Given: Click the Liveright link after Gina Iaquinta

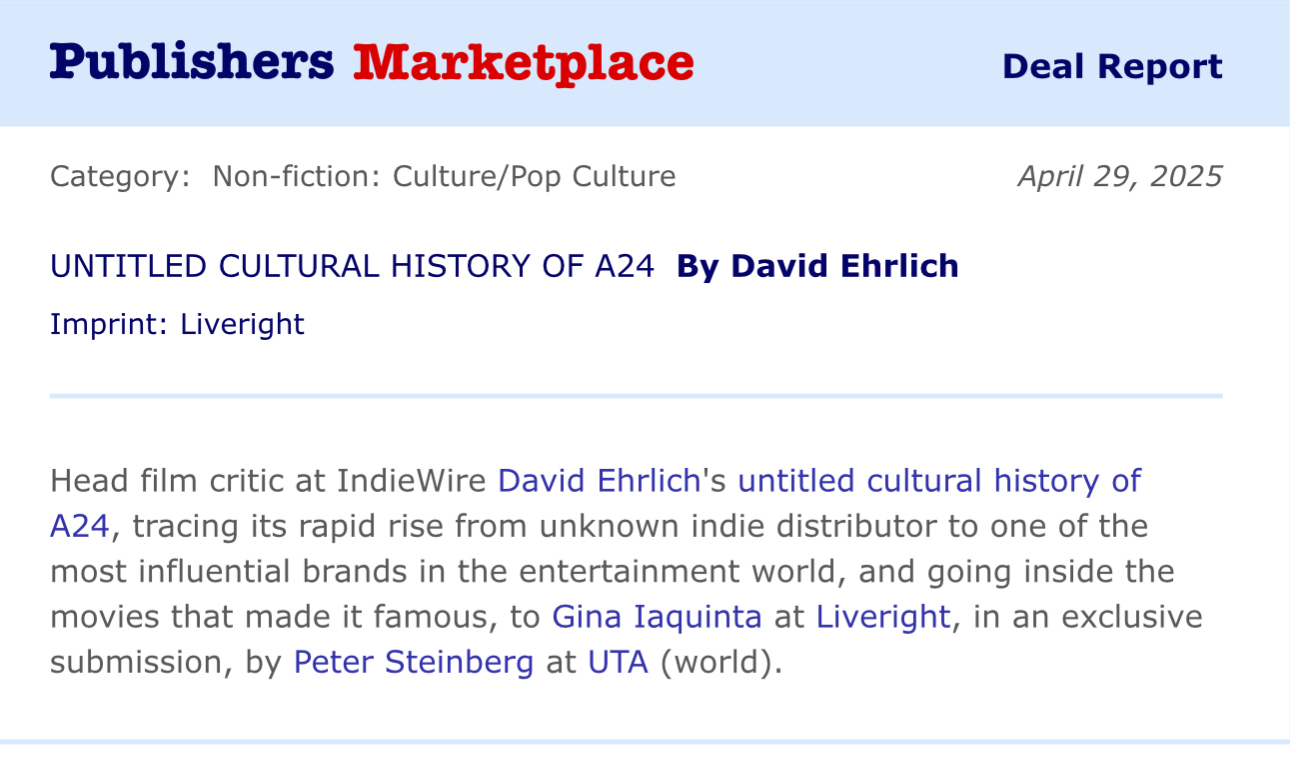Looking at the screenshot, I should pyautogui.click(x=882, y=617).
